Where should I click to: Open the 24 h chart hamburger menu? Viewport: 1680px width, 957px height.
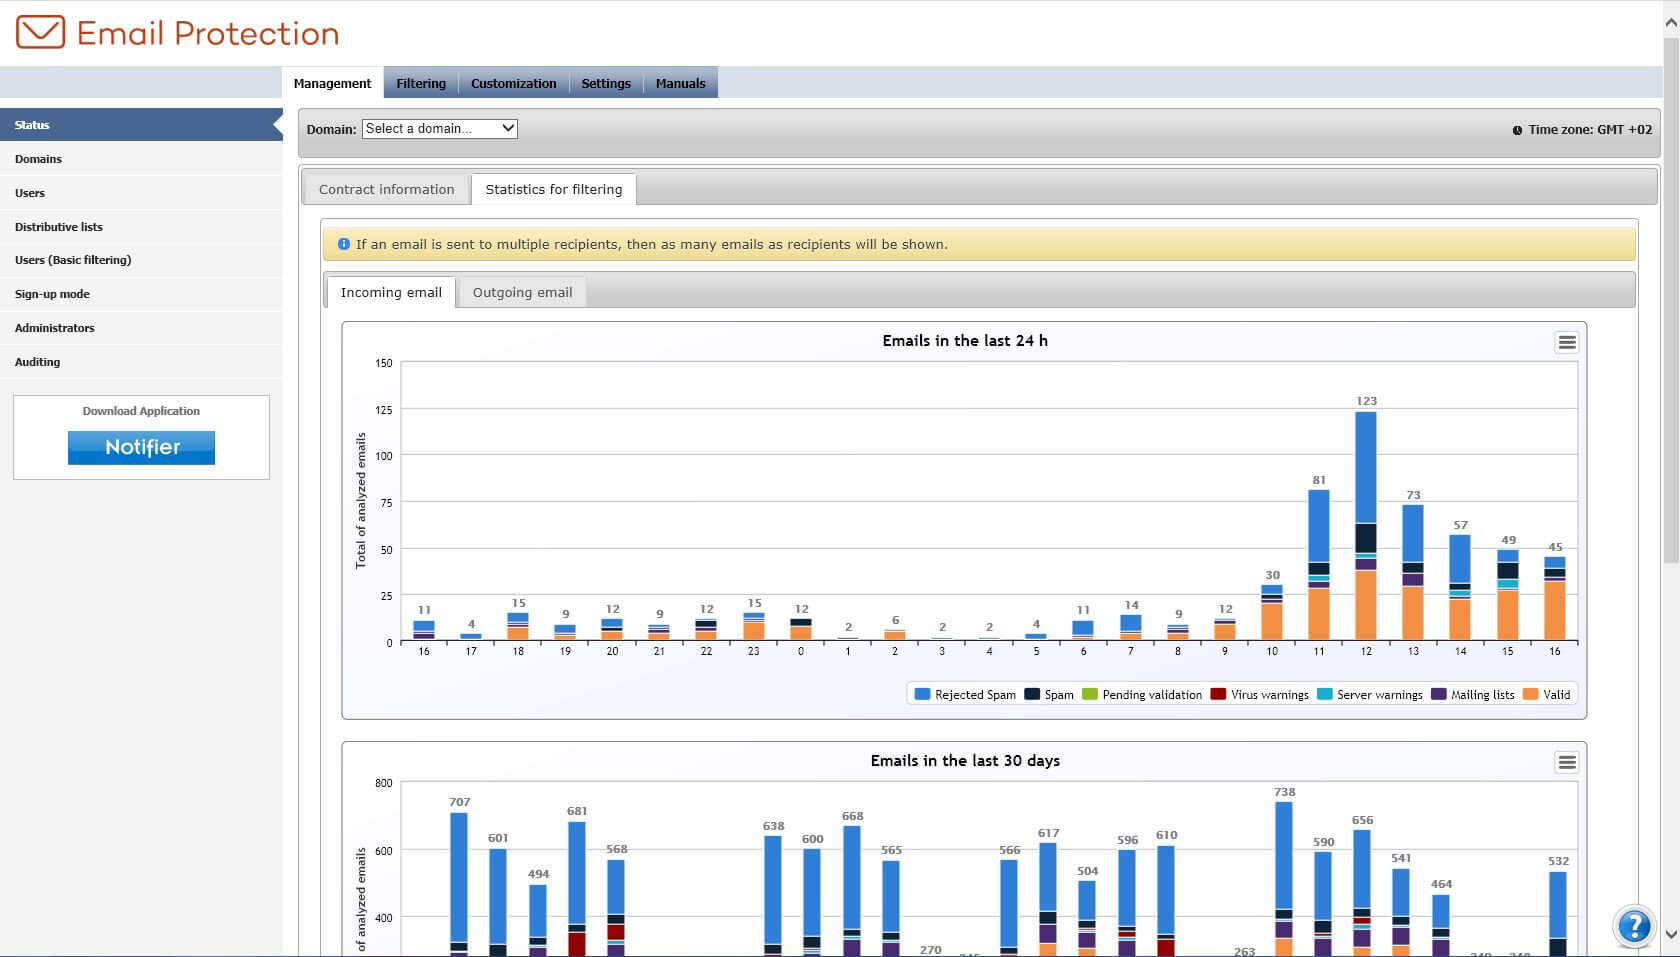[x=1566, y=342]
